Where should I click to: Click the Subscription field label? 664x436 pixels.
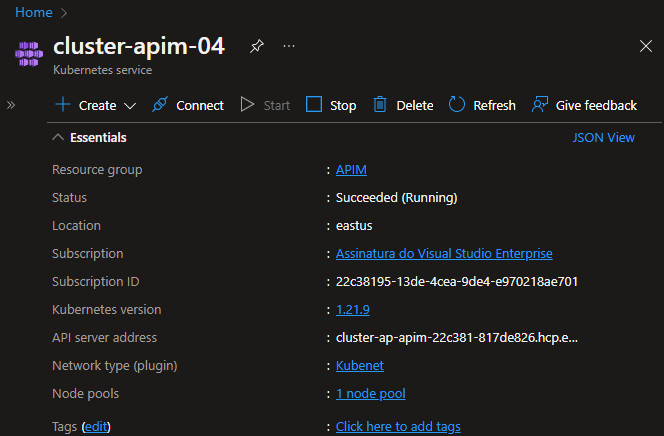(x=88, y=254)
